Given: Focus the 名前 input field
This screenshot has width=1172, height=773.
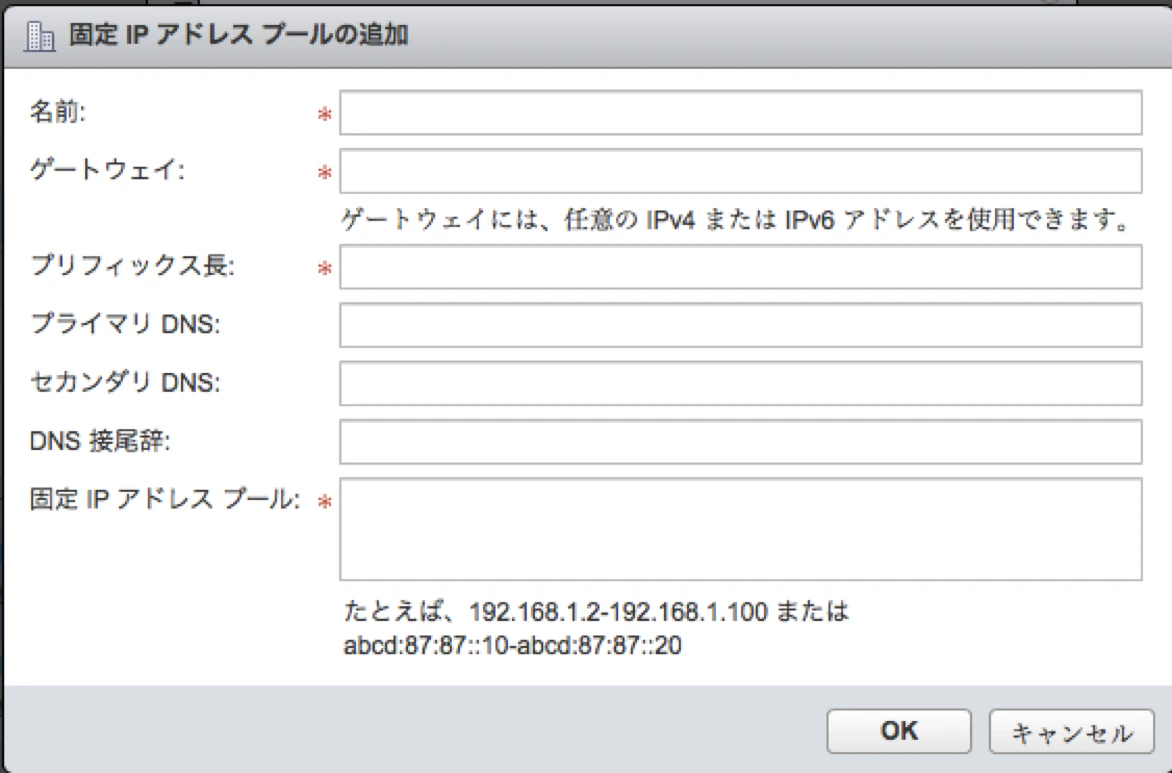Looking at the screenshot, I should point(741,113).
